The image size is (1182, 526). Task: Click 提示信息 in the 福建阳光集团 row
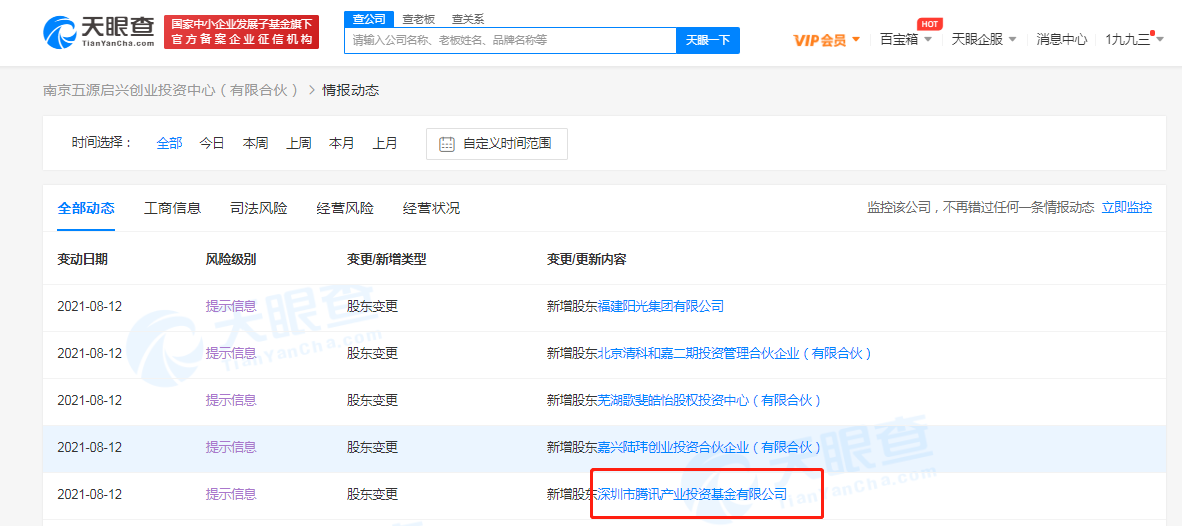click(x=231, y=307)
